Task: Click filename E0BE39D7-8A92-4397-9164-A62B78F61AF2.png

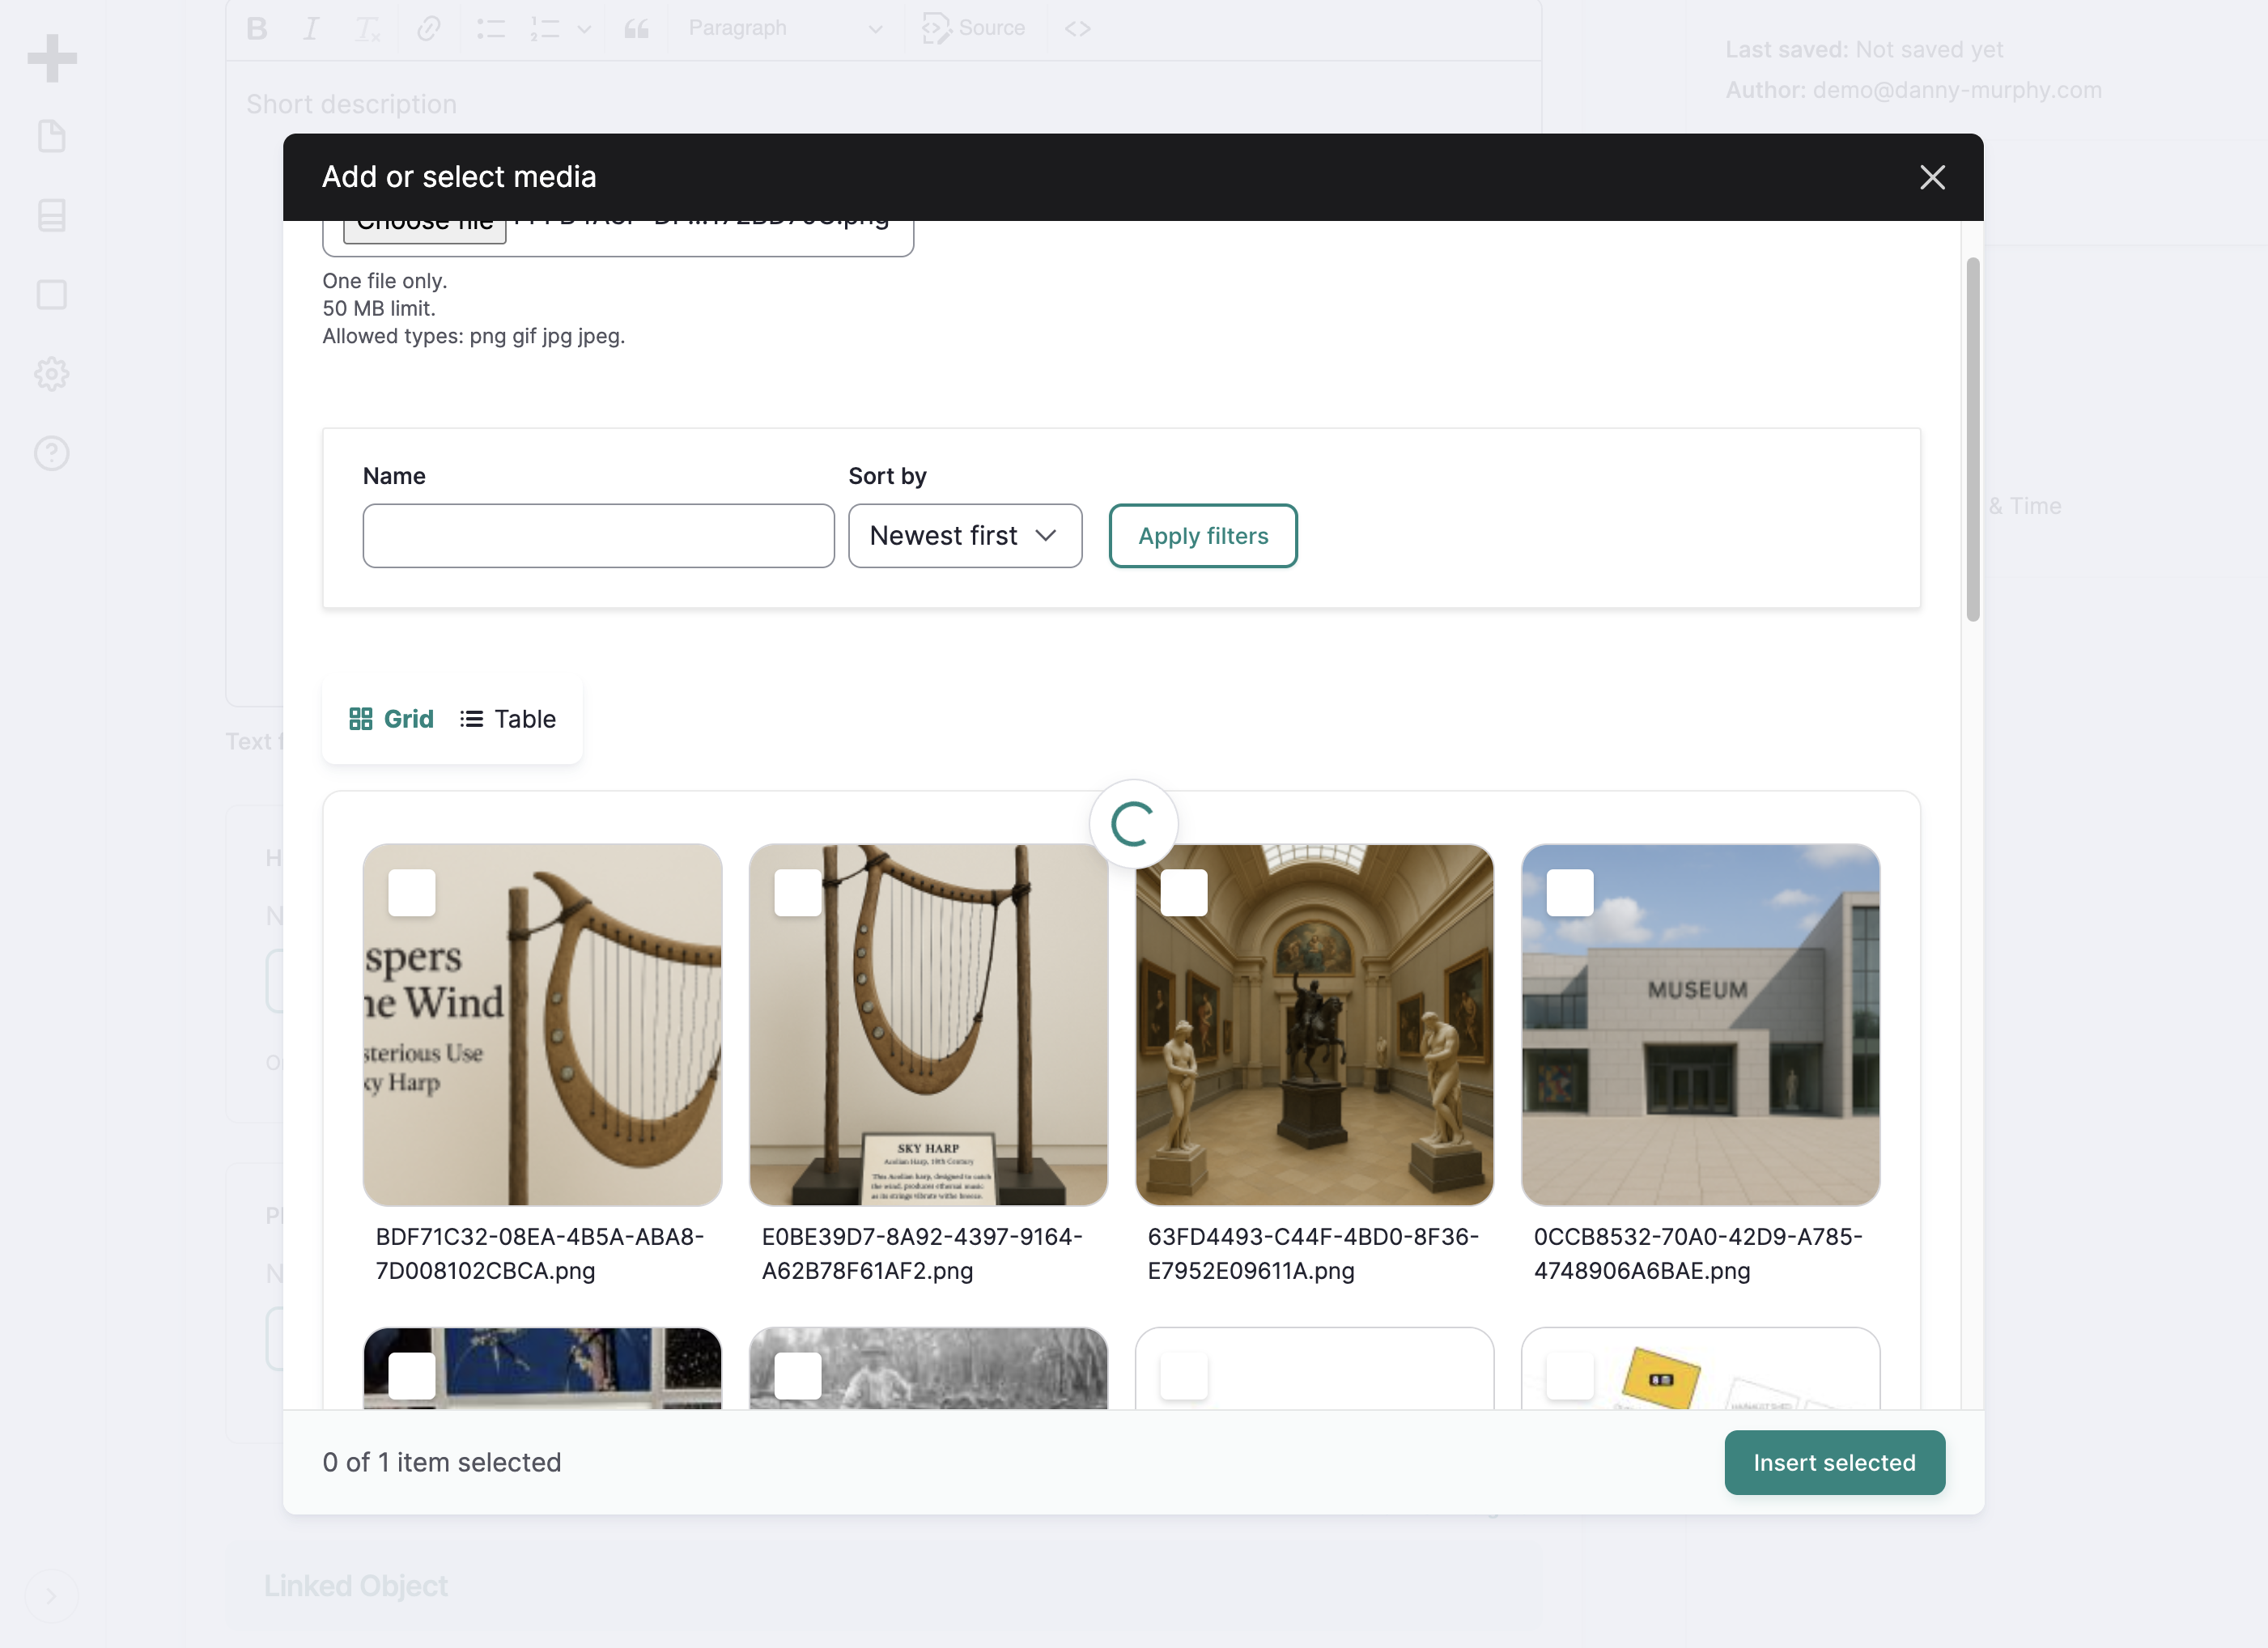Action: pyautogui.click(x=922, y=1254)
